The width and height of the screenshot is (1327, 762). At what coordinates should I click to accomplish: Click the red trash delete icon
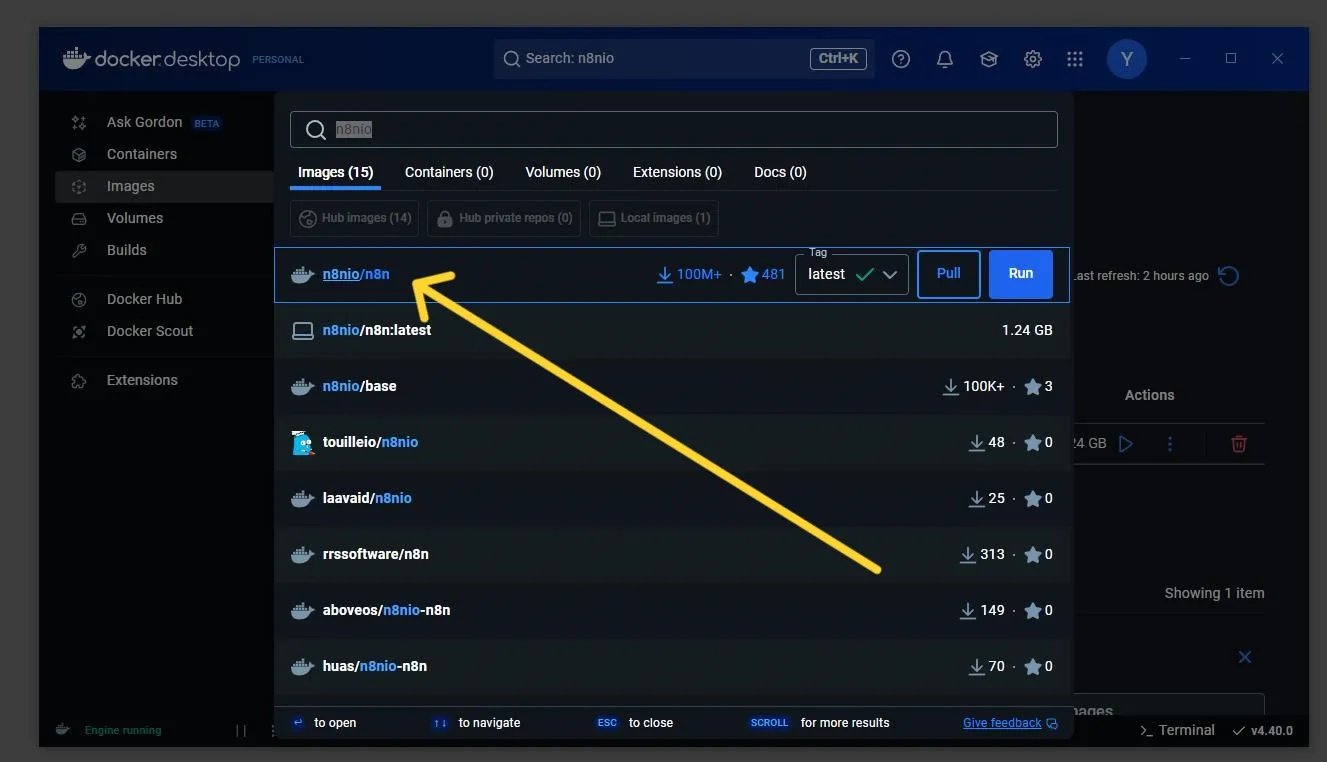coord(1239,443)
